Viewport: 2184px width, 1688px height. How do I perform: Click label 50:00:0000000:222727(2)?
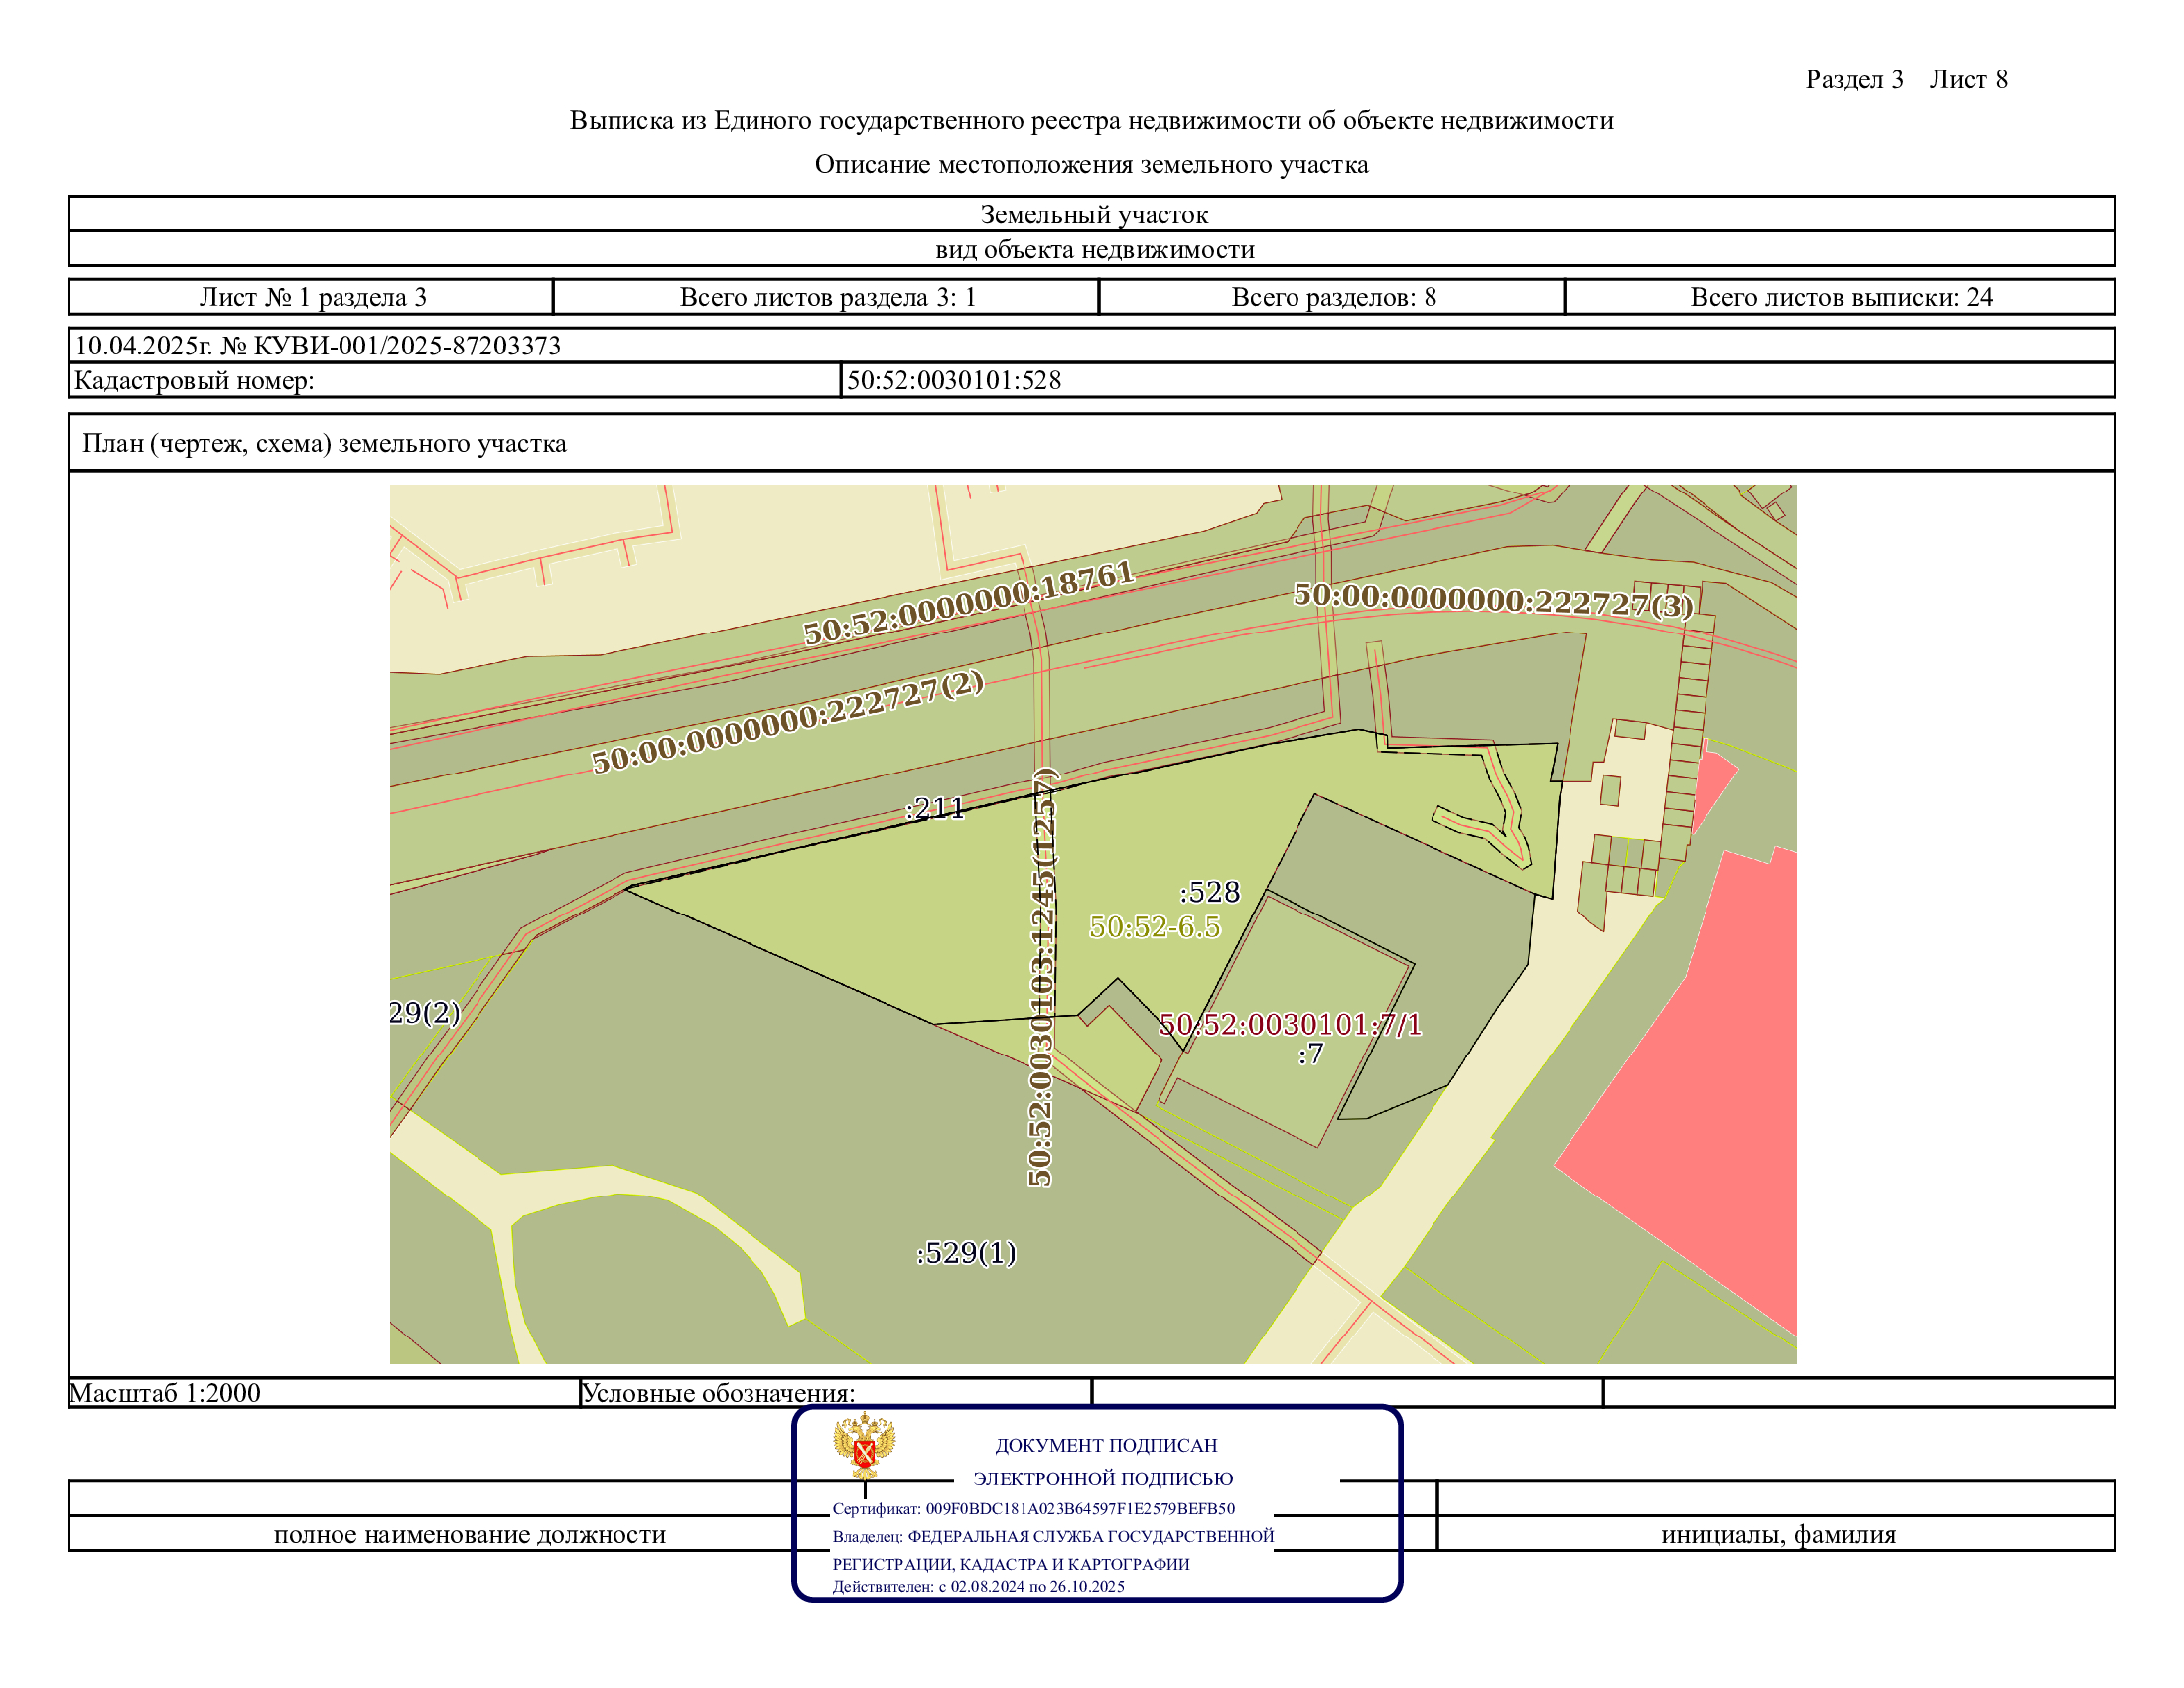[x=787, y=722]
